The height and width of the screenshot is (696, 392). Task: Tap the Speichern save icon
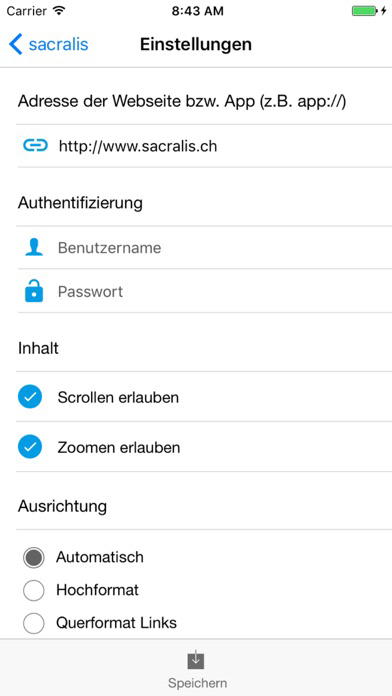[x=196, y=660]
